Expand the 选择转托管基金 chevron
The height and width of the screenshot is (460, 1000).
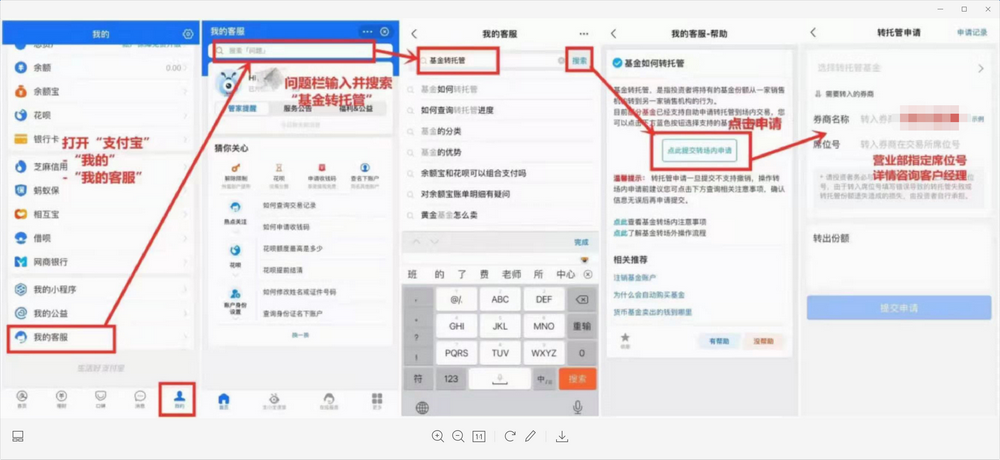tap(981, 68)
